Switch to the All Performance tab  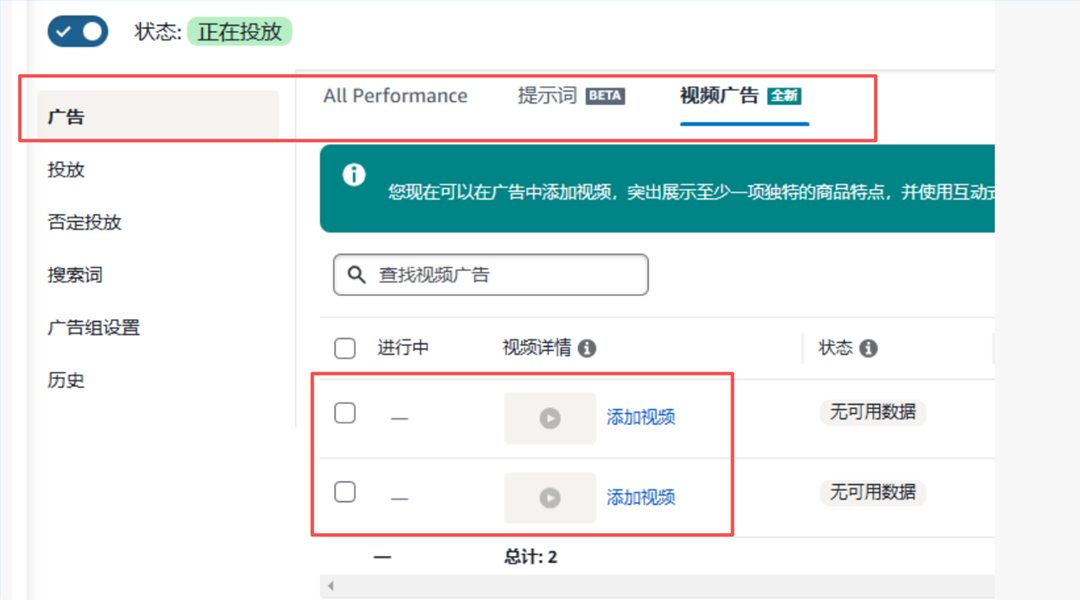[x=395, y=95]
